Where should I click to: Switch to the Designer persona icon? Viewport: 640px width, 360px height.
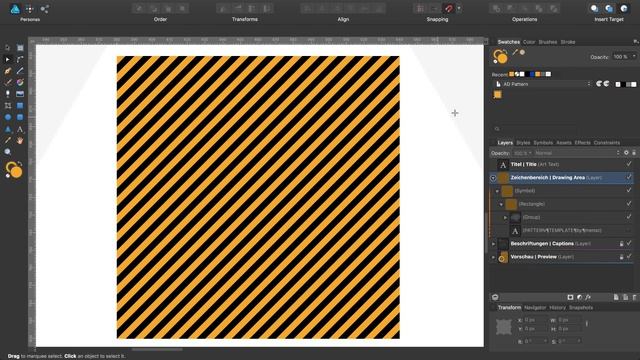15,9
